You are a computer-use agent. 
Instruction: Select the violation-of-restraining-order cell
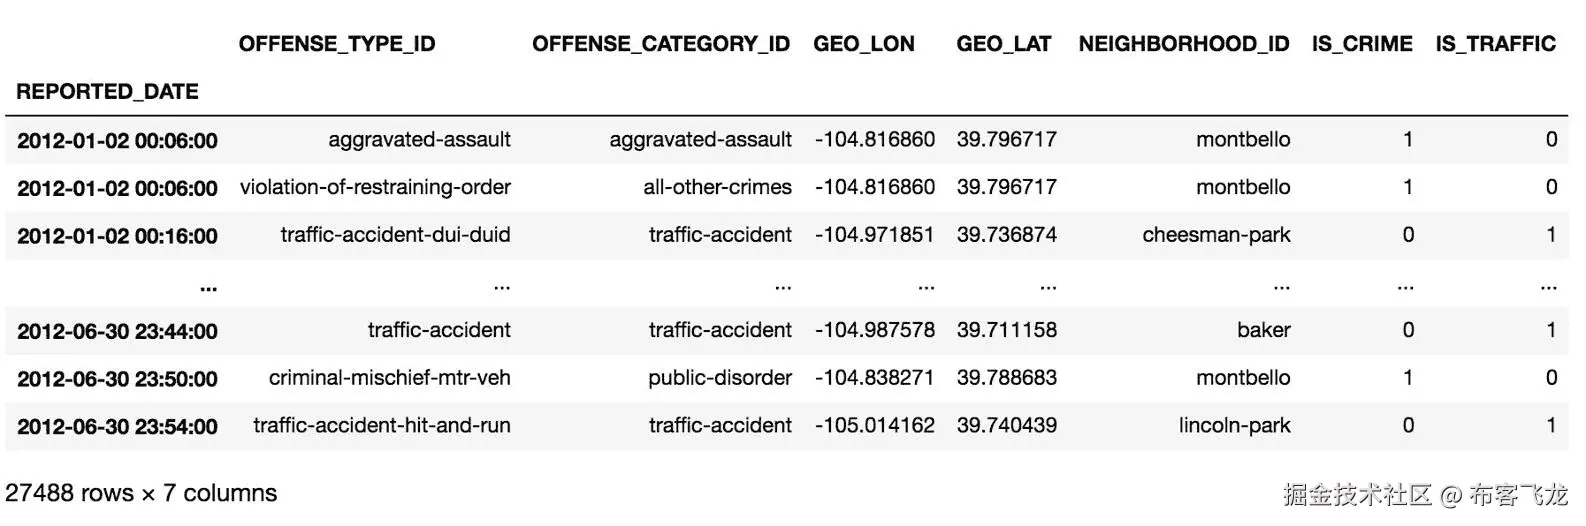tap(375, 187)
